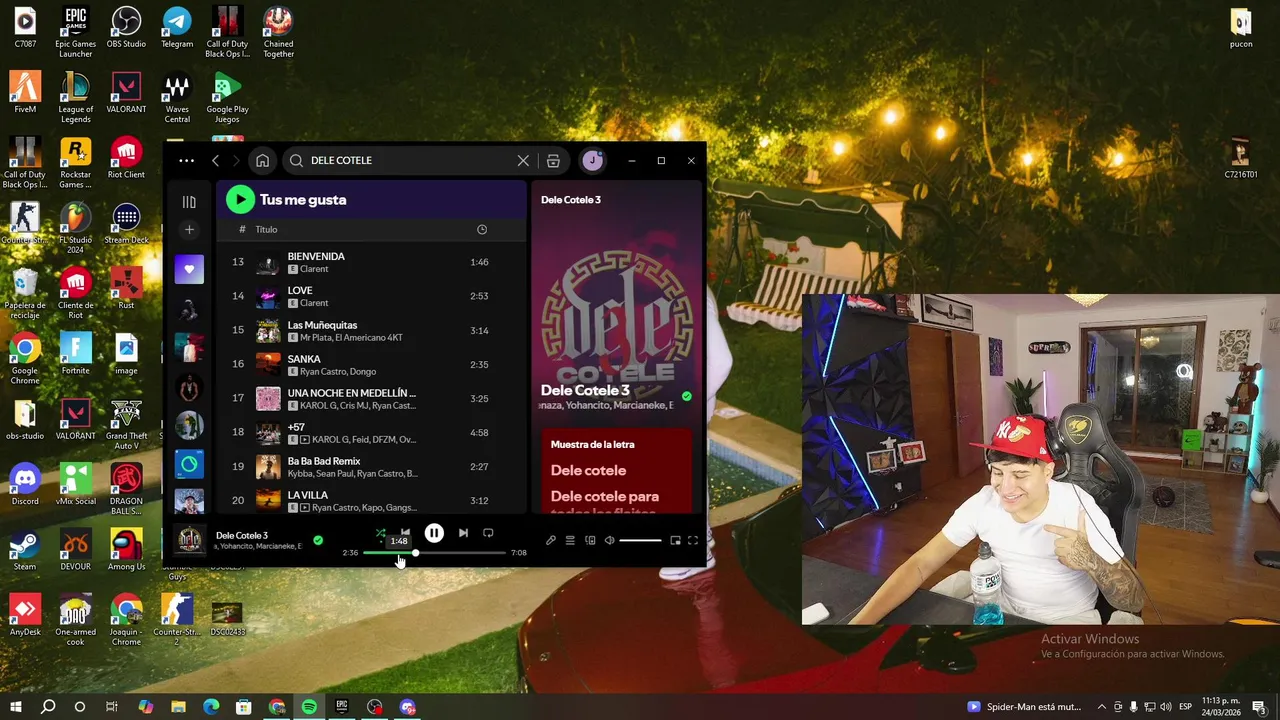Open vMix Social desktop icon
Image resolution: width=1280 pixels, height=720 pixels.
76,485
